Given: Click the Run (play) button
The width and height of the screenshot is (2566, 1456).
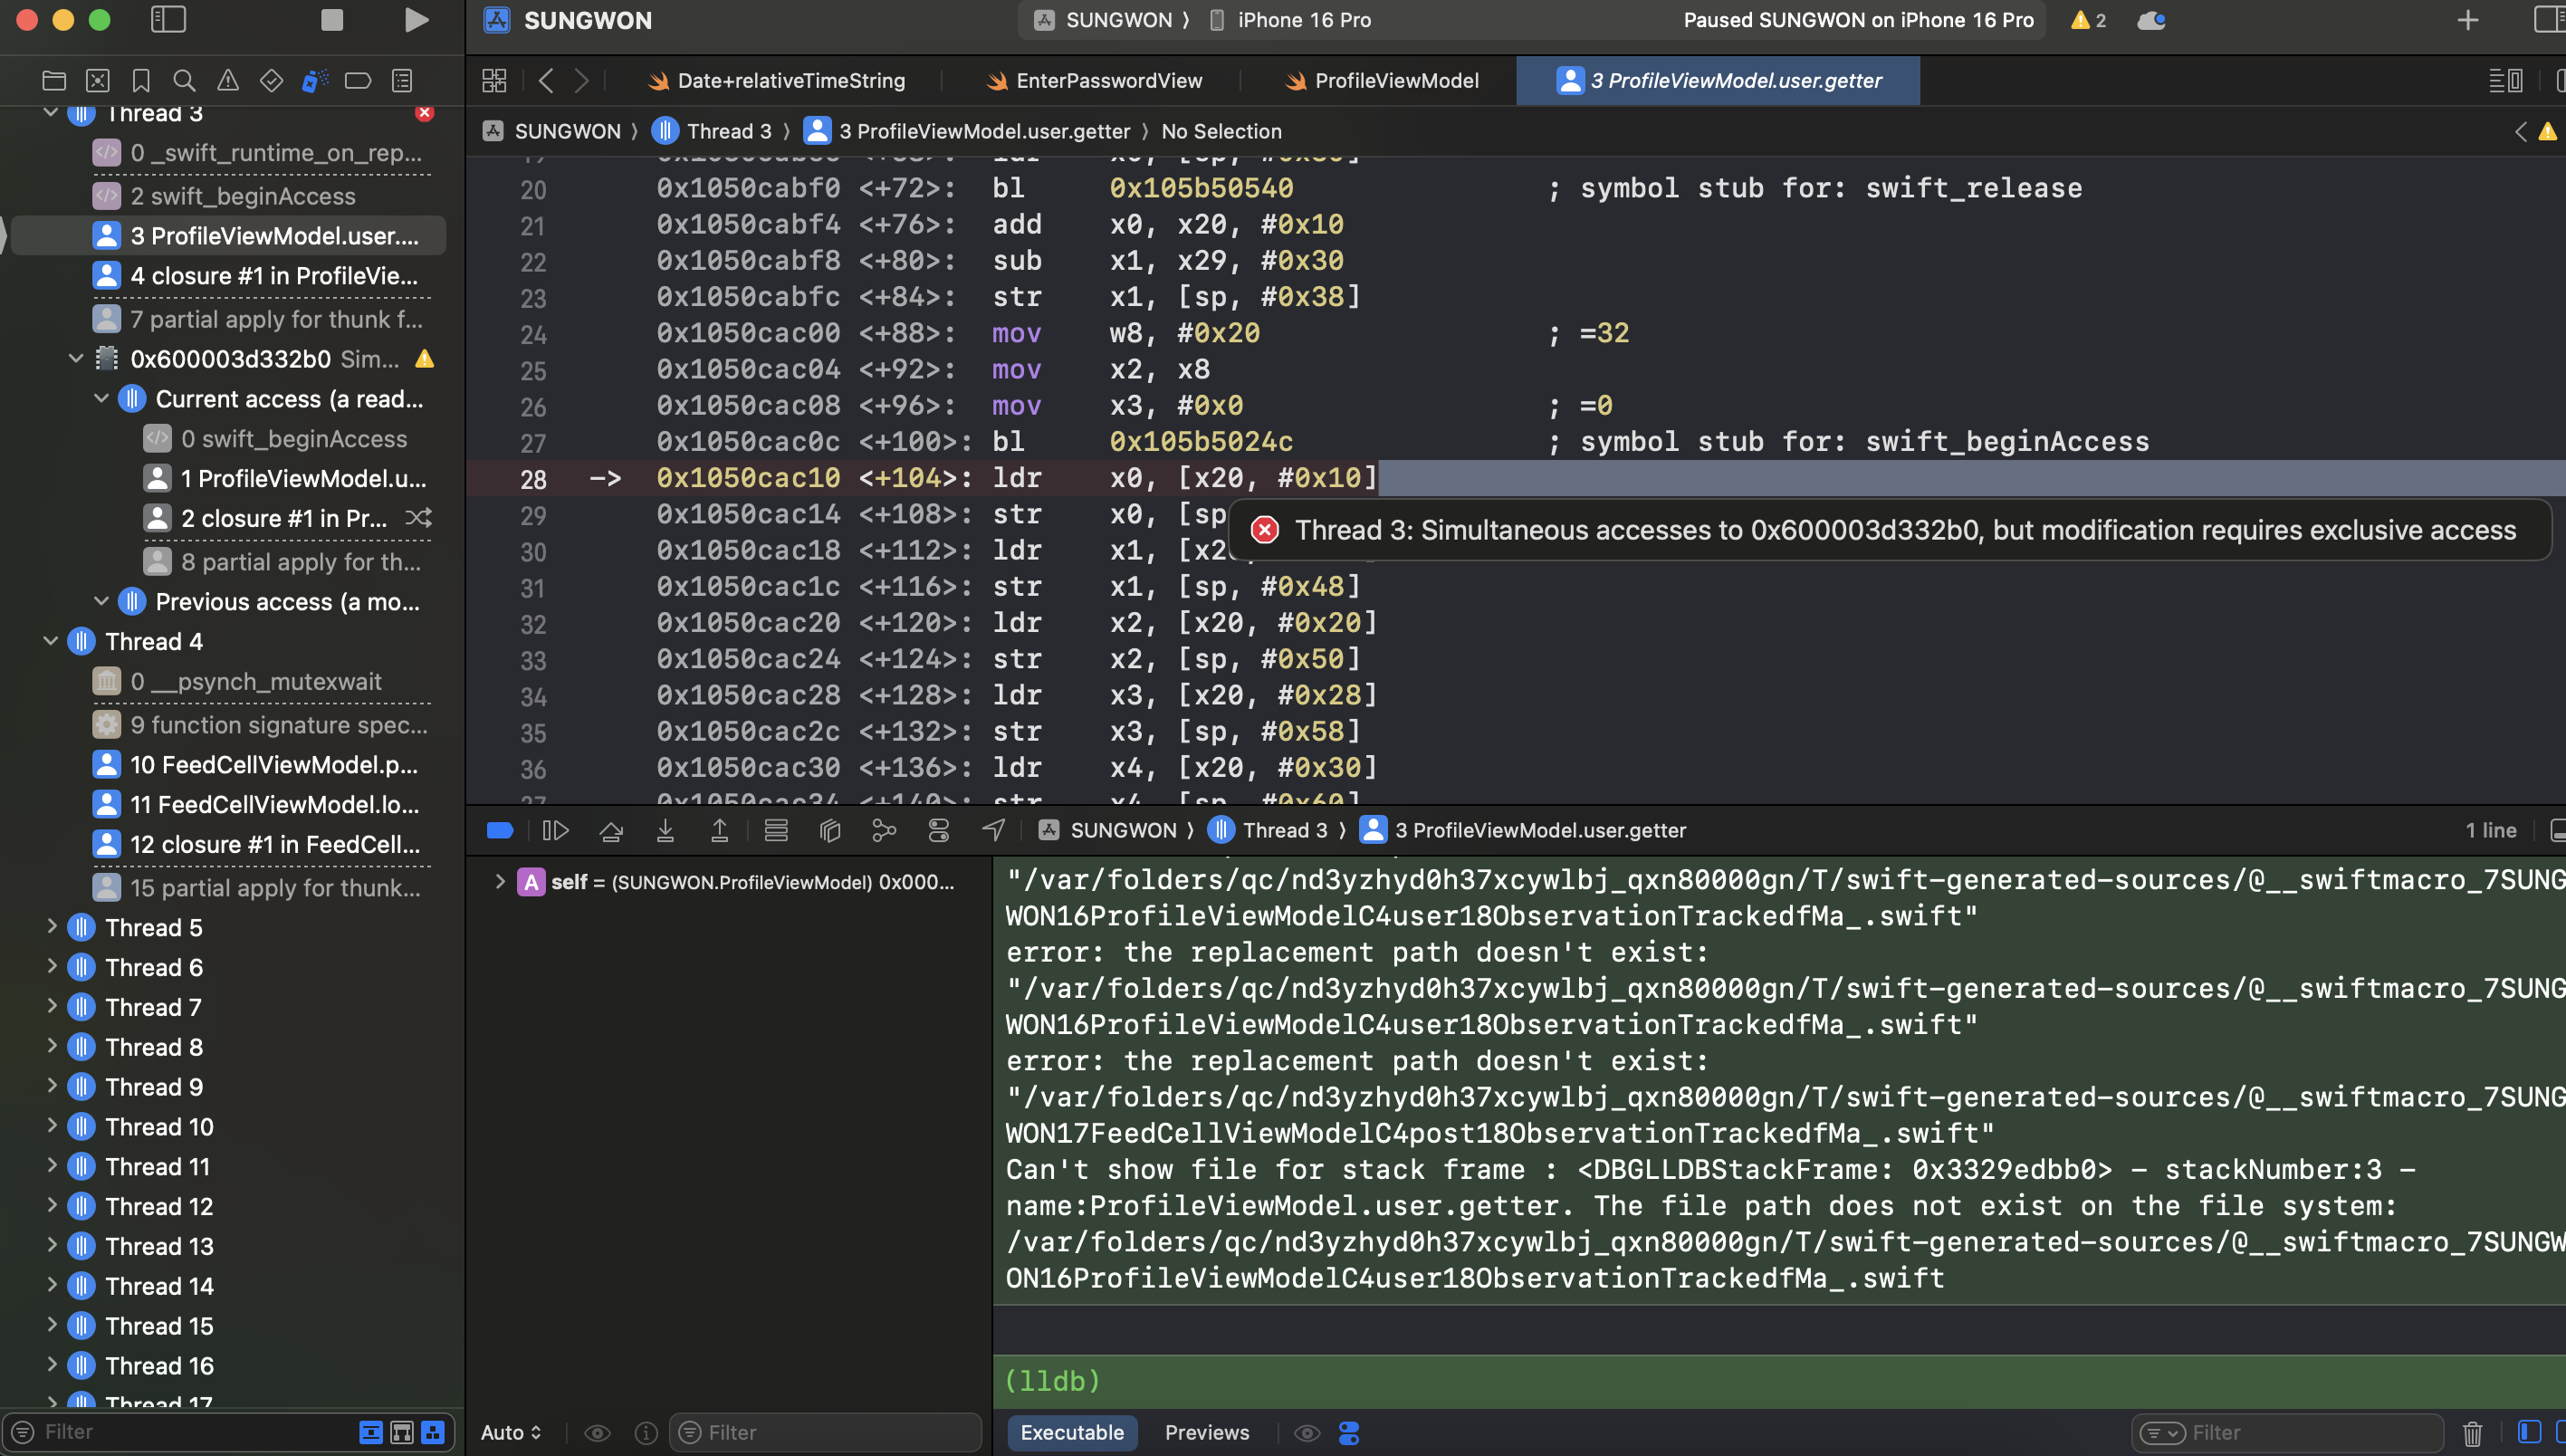Looking at the screenshot, I should (x=416, y=20).
